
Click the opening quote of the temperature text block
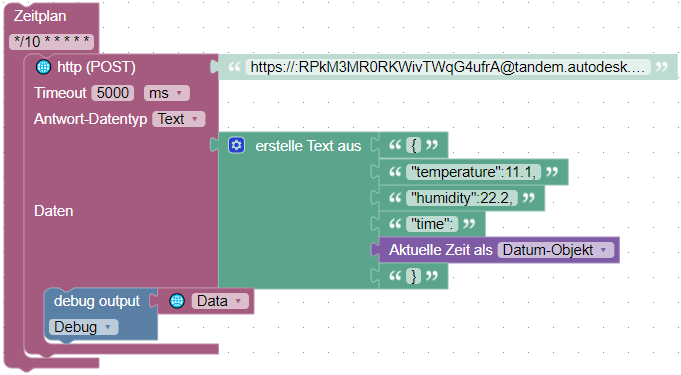coord(395,172)
